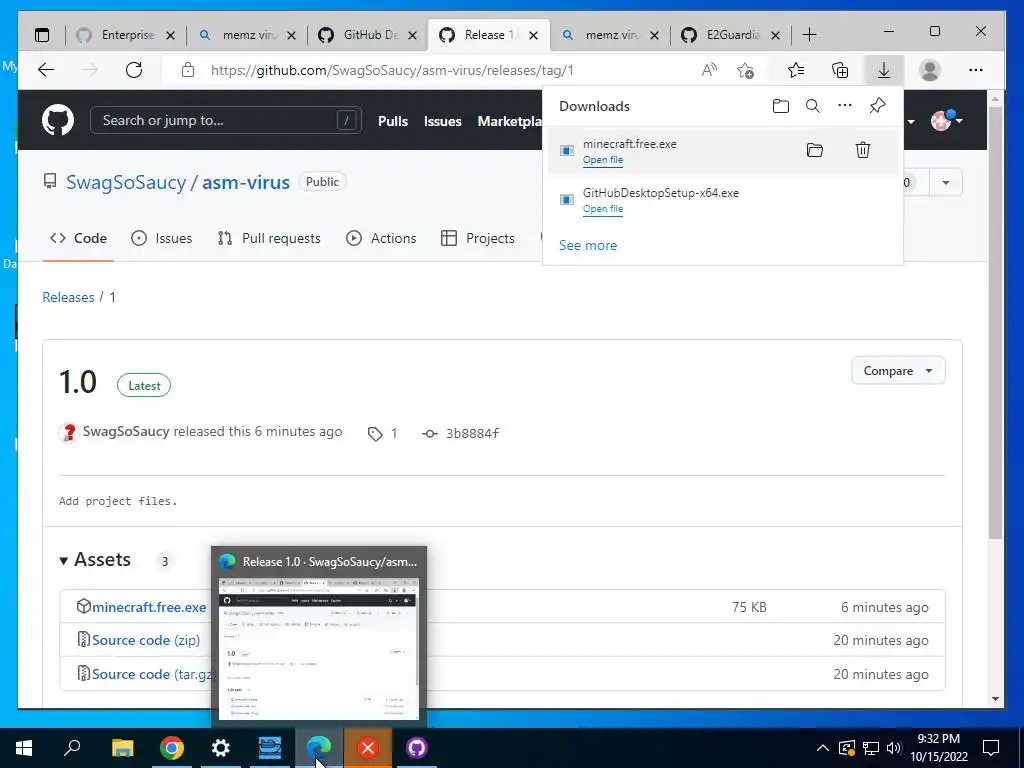The width and height of the screenshot is (1024, 768).
Task: Reload the current GitHub page
Action: 134,70
